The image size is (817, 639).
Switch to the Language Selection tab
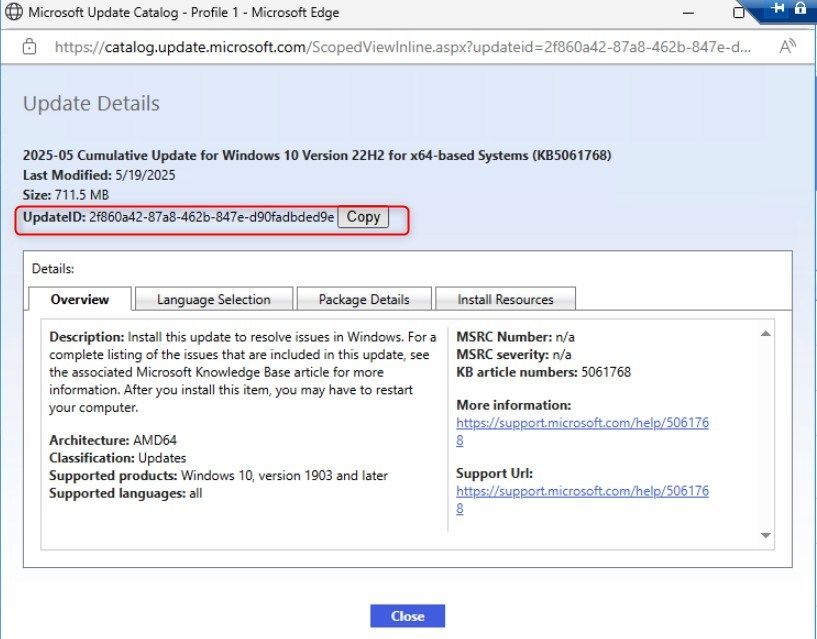213,299
